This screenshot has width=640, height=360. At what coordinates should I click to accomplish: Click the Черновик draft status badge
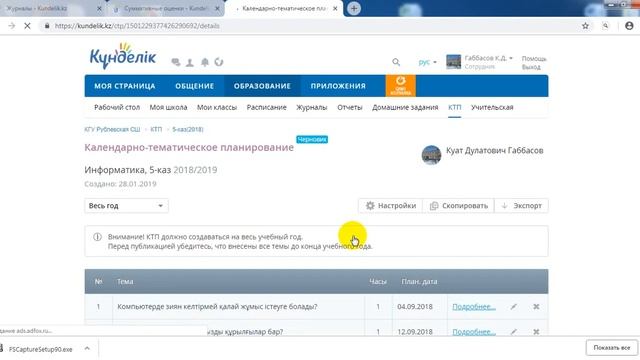click(x=312, y=140)
